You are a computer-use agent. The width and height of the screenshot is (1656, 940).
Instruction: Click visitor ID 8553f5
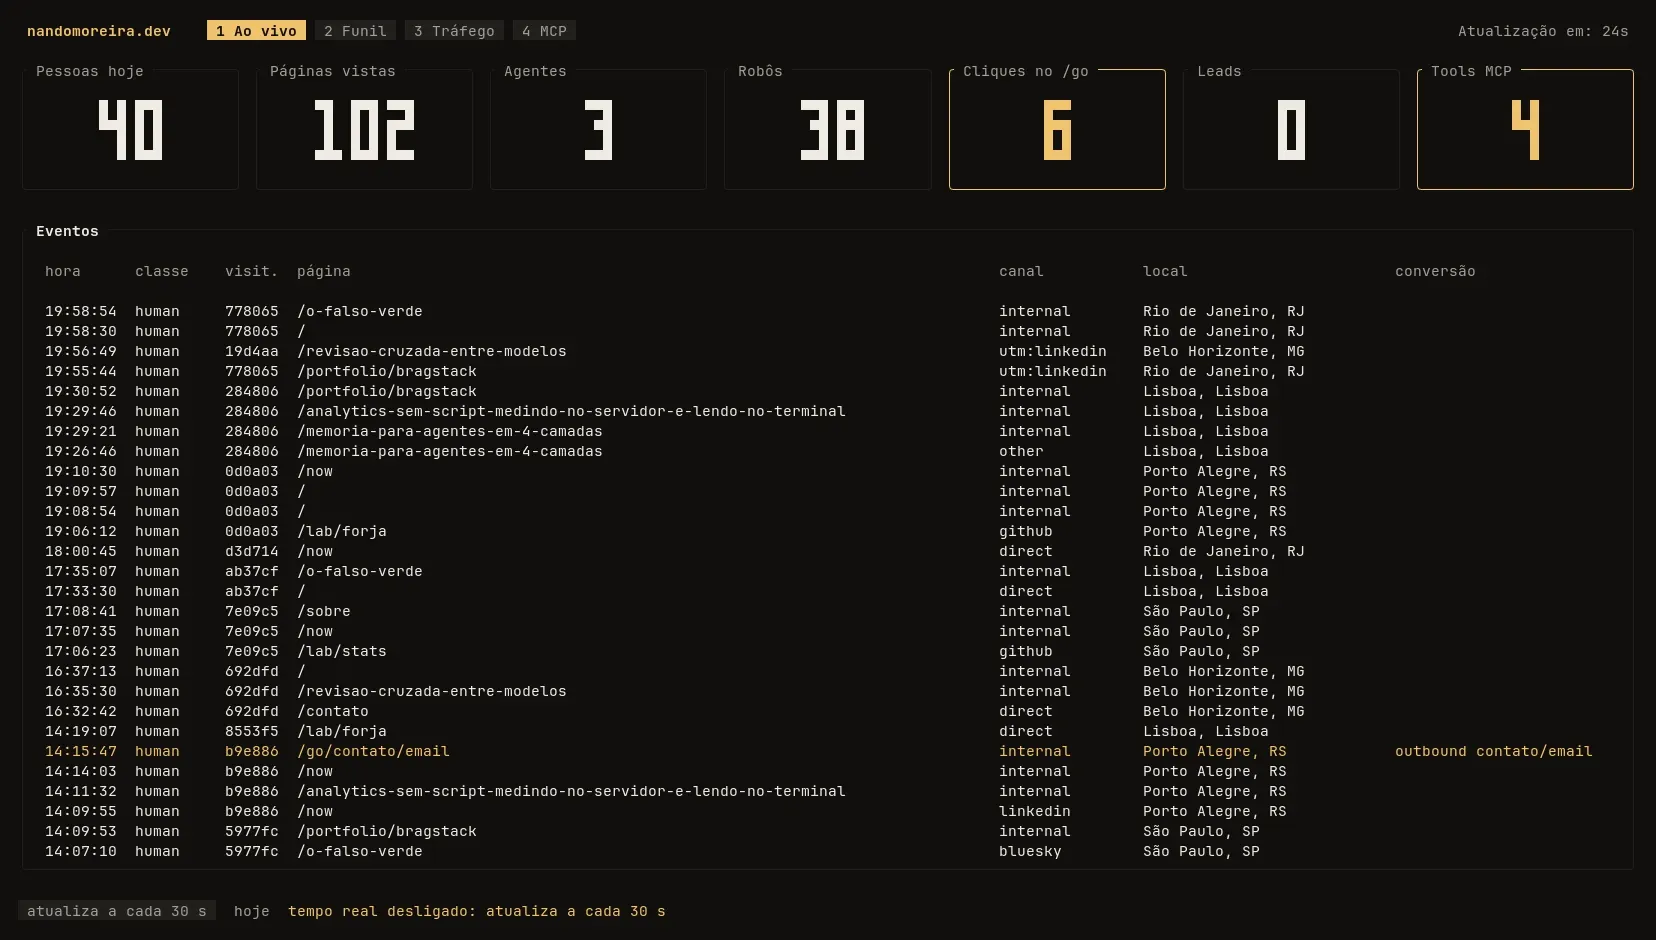[252, 731]
